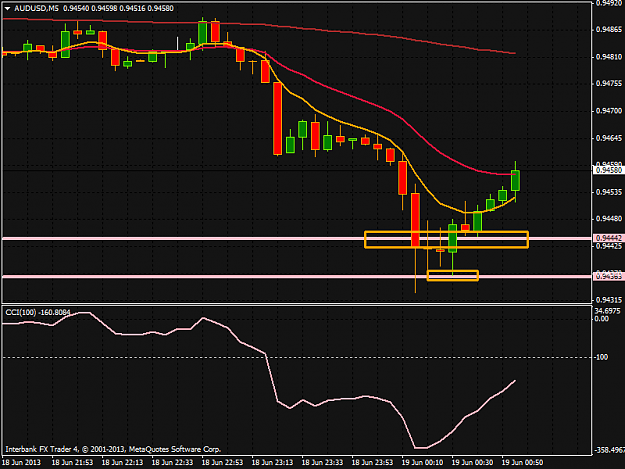Click the 0.94480 price axis label
625x469 pixels.
click(609, 219)
